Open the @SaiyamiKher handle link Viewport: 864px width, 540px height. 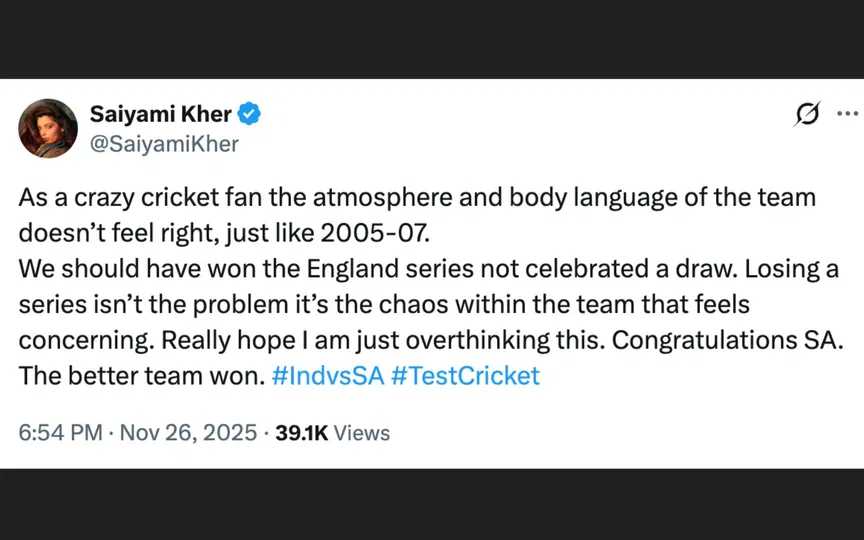[x=164, y=144]
